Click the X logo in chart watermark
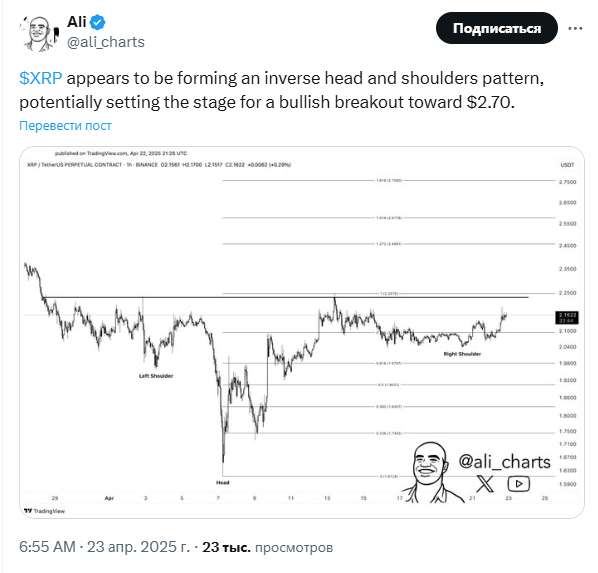 pyautogui.click(x=485, y=484)
